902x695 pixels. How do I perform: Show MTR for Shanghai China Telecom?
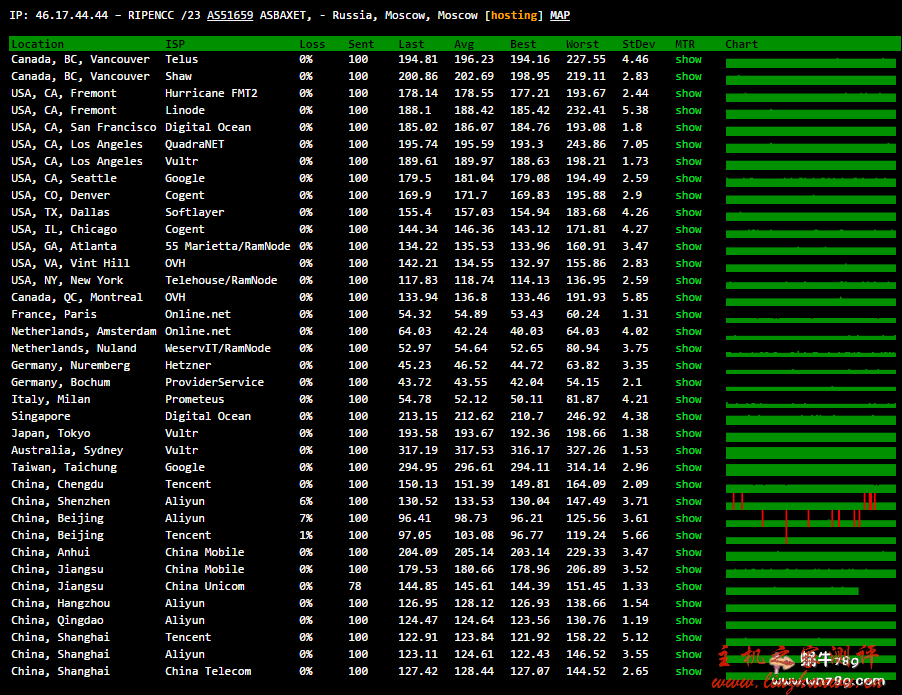[x=688, y=671]
